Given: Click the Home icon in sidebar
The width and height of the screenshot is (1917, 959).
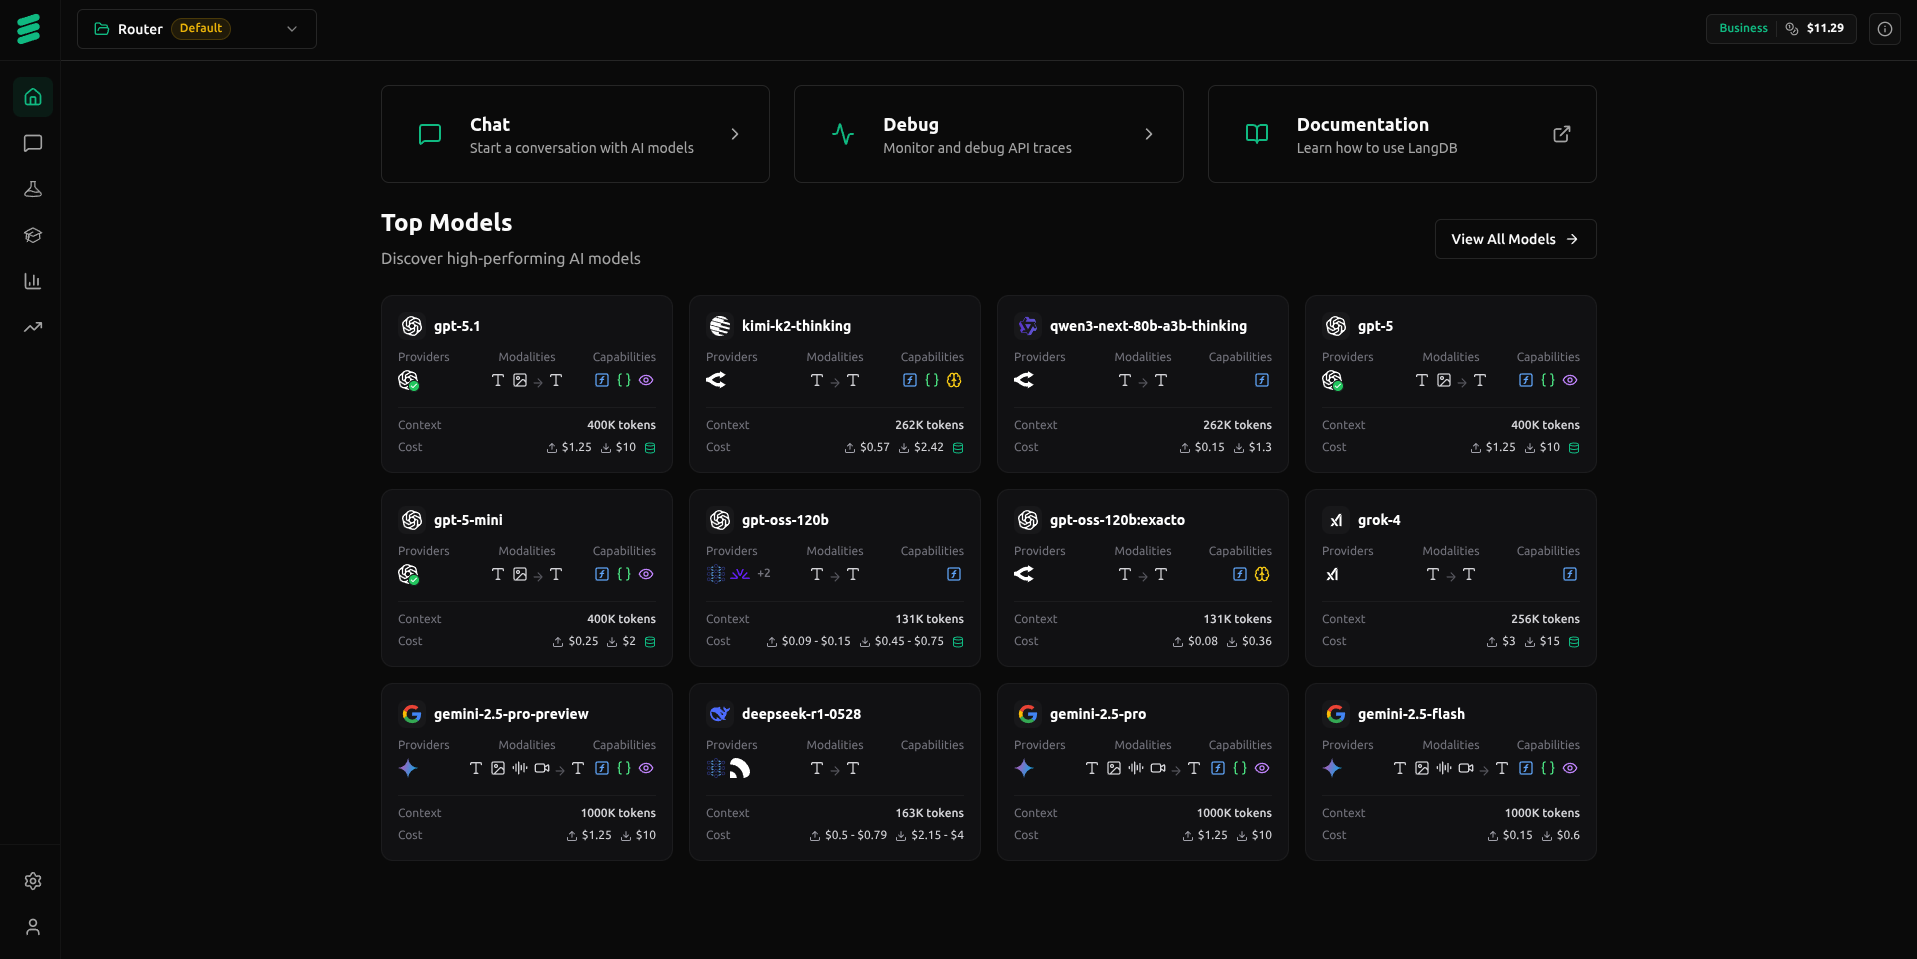Looking at the screenshot, I should (33, 97).
